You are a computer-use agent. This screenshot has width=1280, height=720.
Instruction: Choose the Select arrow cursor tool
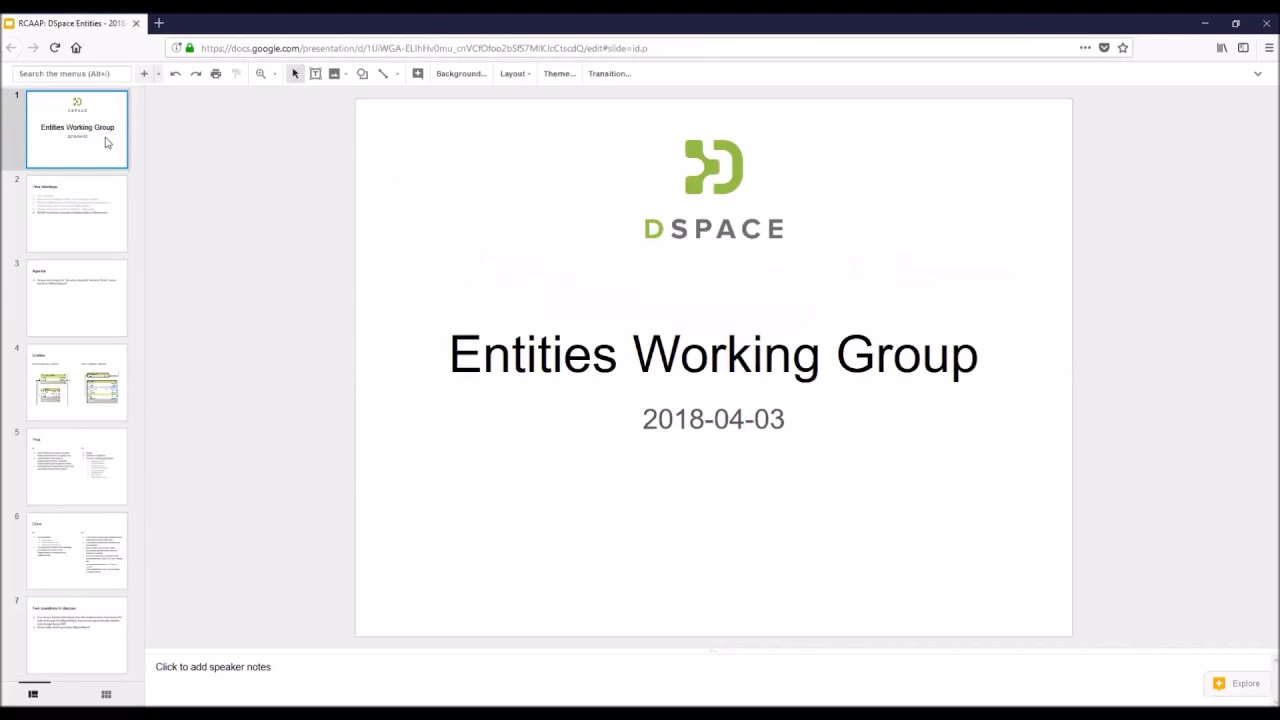(x=295, y=74)
